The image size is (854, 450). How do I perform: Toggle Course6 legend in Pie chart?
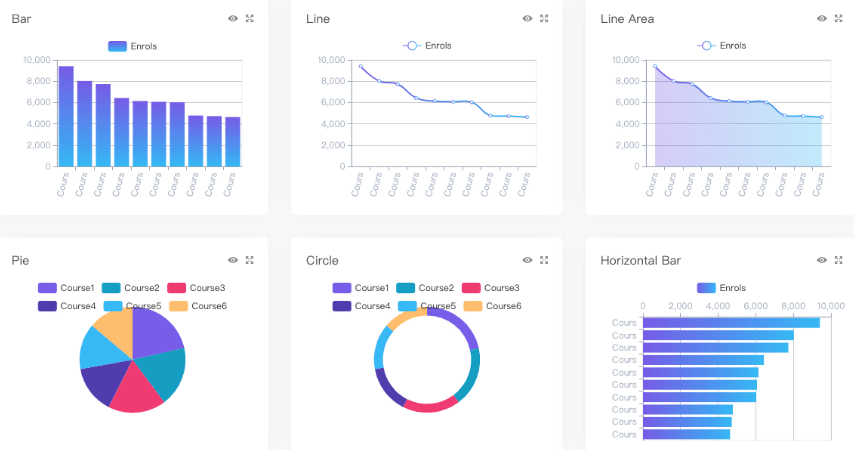click(198, 306)
